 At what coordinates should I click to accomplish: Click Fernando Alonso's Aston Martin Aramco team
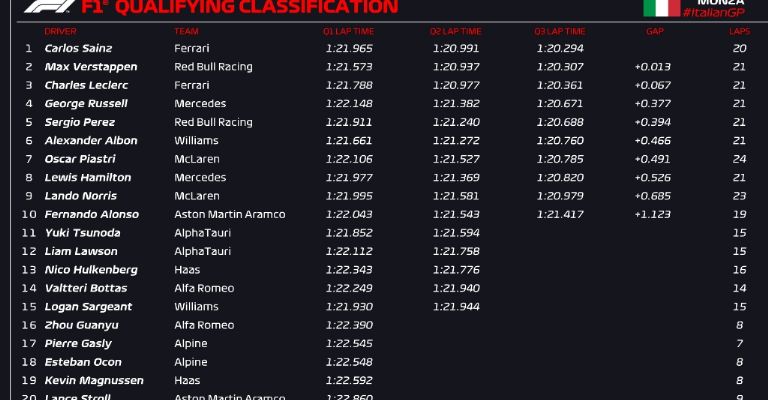tap(229, 214)
